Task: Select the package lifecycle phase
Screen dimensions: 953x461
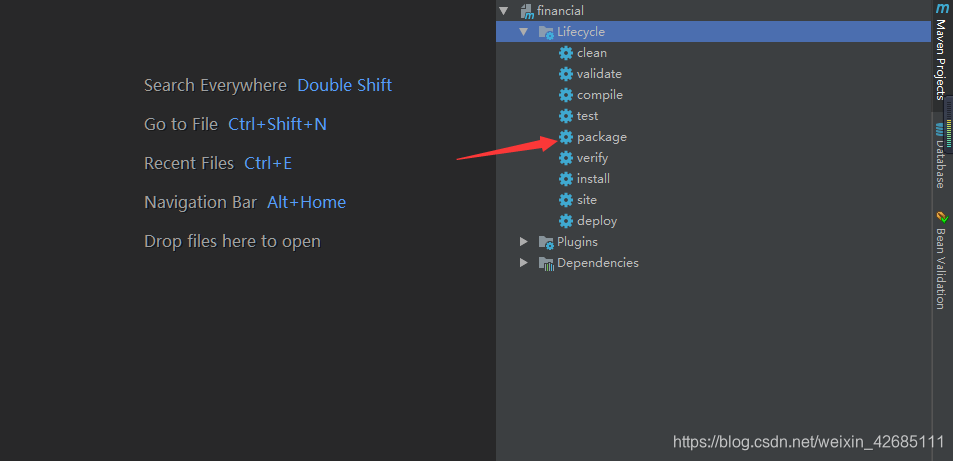Action: (x=602, y=137)
